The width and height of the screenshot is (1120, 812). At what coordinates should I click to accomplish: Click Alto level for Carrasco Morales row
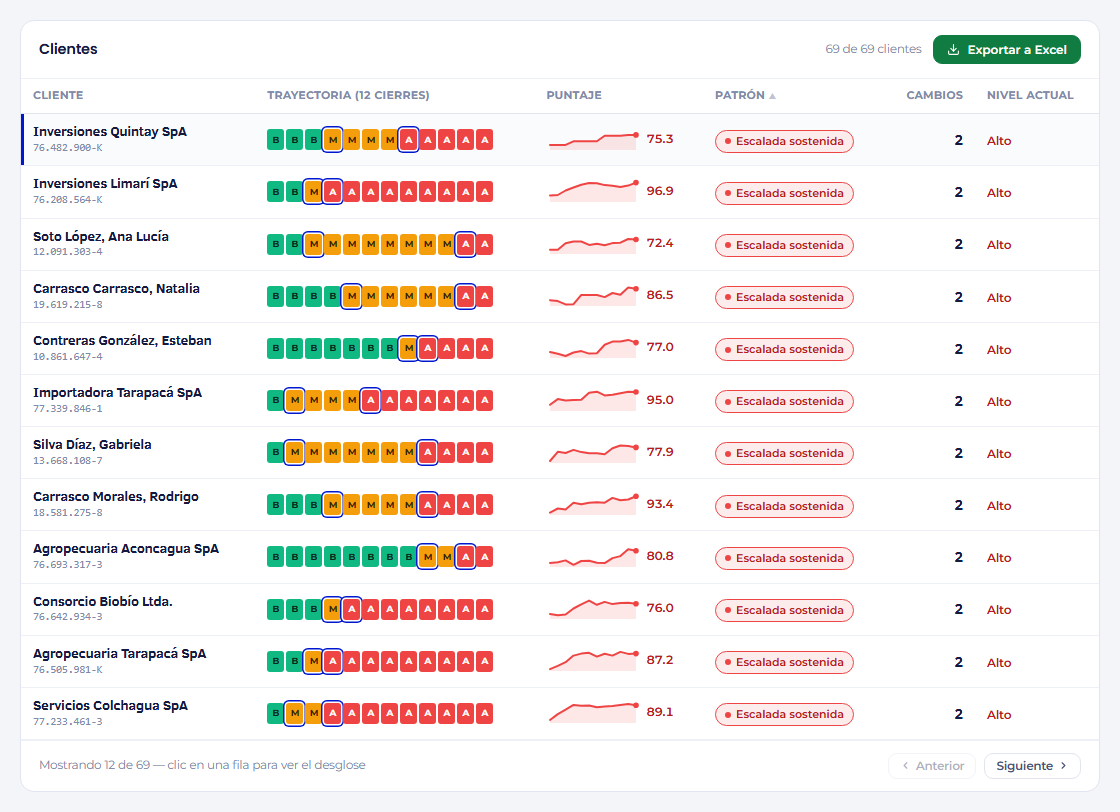pyautogui.click(x=999, y=506)
